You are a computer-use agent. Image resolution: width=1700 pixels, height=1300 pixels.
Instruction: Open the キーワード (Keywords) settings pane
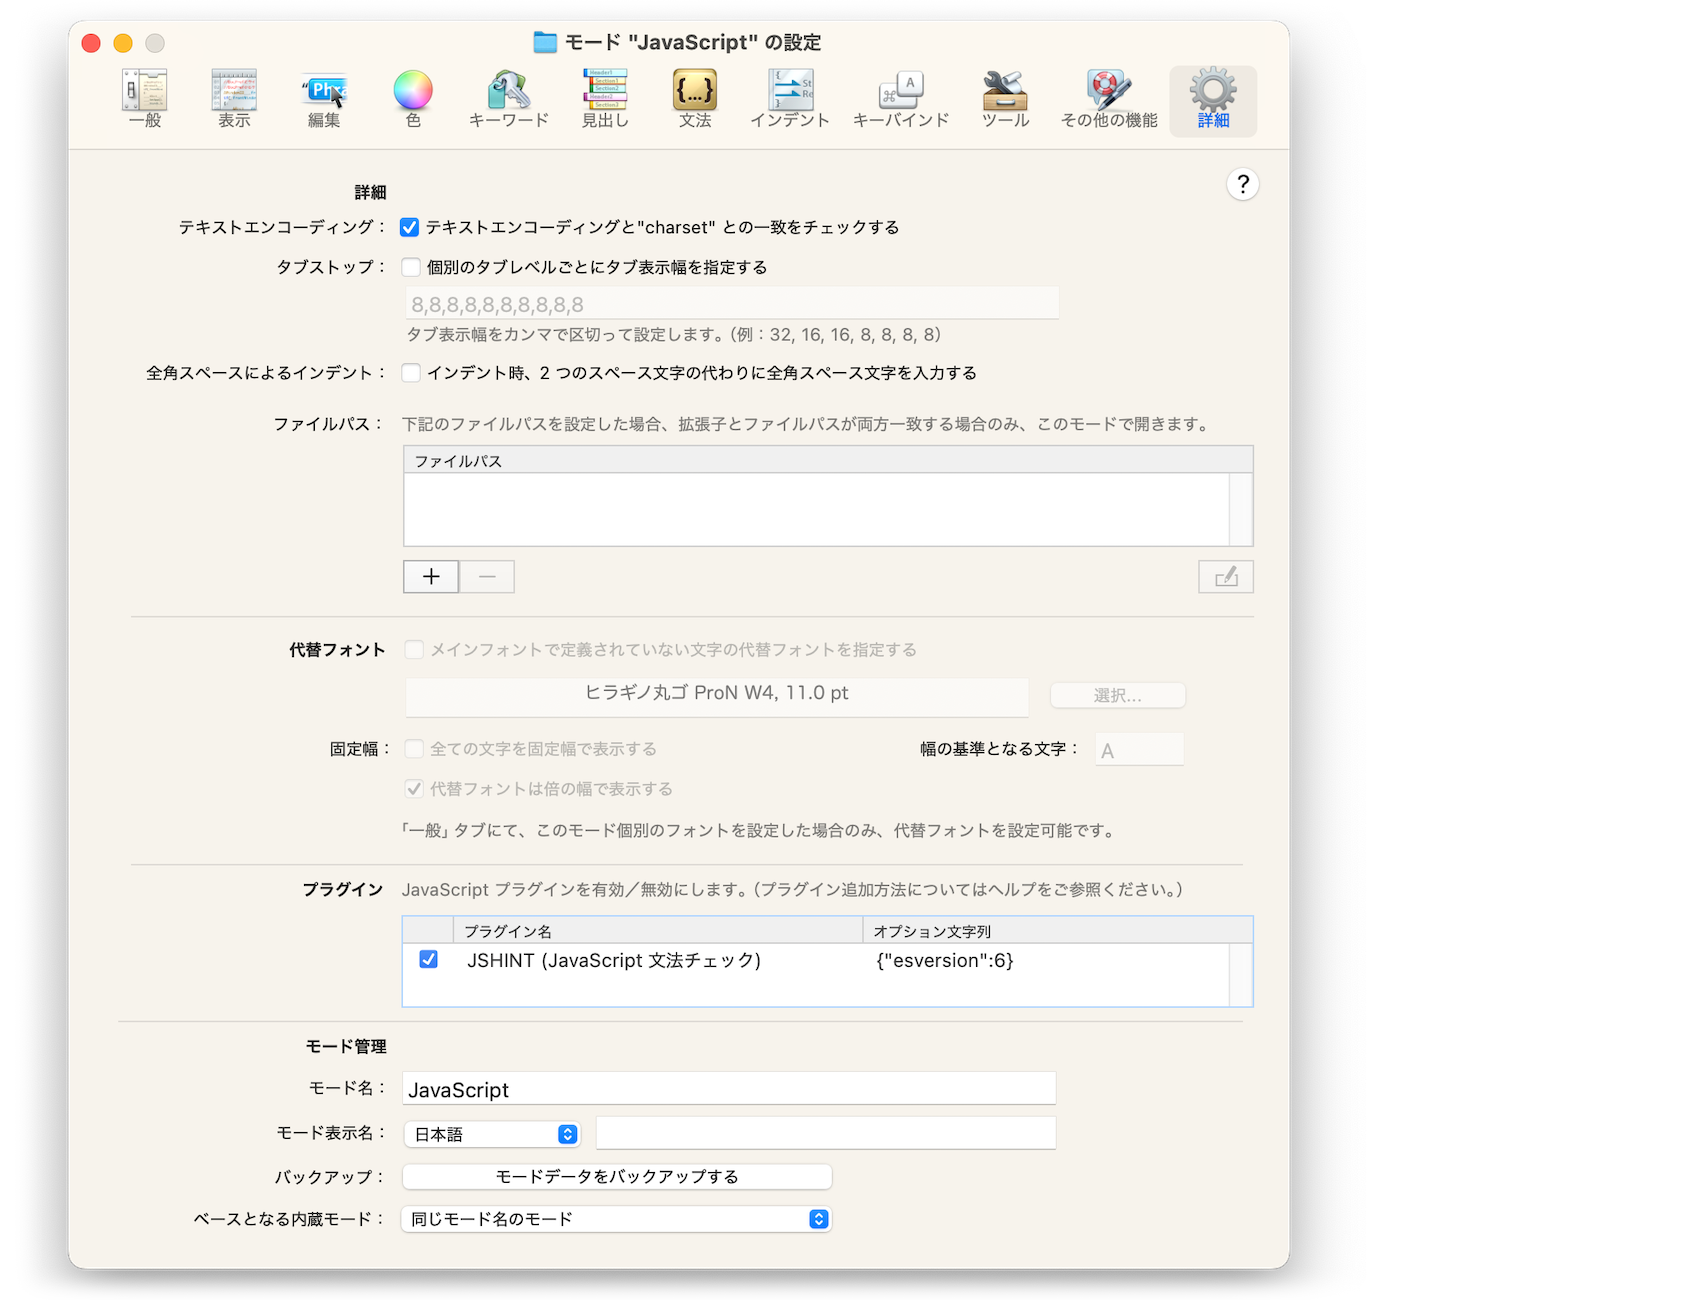(x=509, y=100)
